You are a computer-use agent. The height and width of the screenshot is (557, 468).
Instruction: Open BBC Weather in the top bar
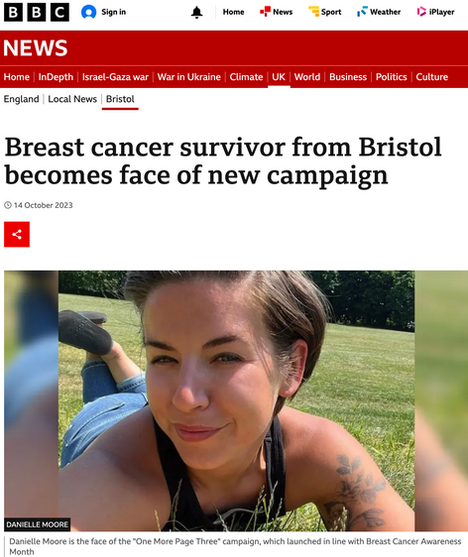click(x=379, y=12)
